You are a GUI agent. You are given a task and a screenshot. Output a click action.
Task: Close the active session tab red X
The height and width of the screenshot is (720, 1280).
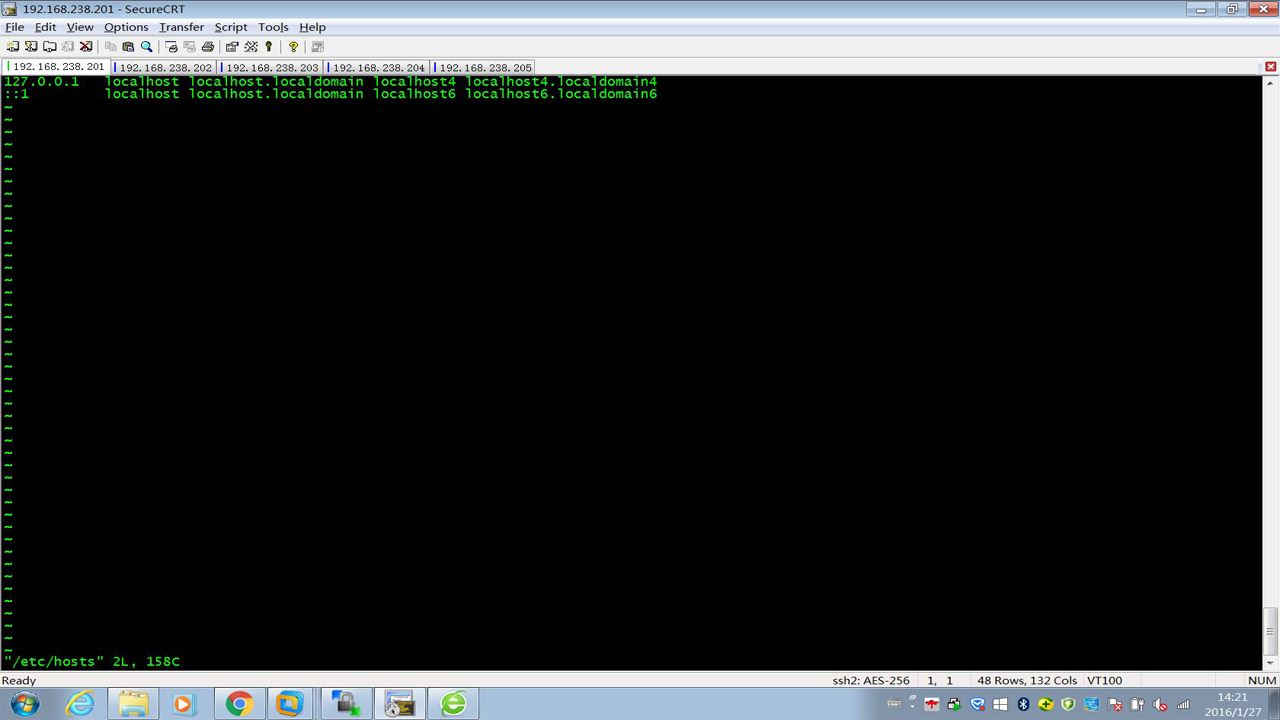(1271, 67)
